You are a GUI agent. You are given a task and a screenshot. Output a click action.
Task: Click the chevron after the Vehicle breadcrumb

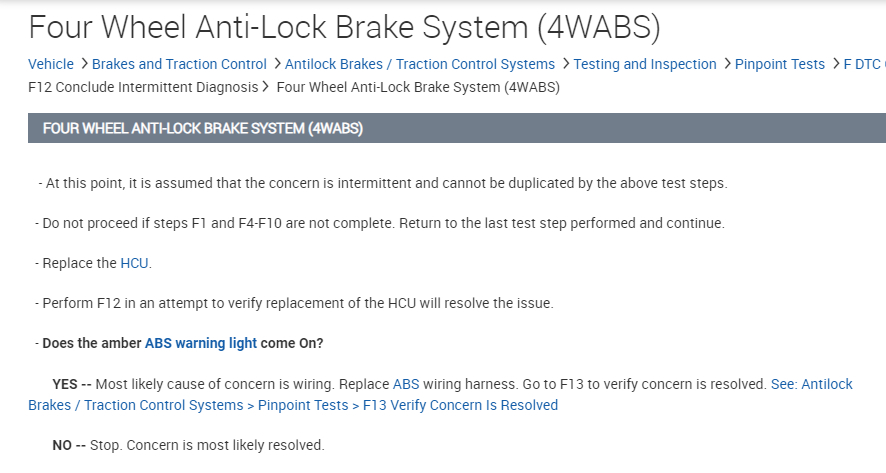84,64
